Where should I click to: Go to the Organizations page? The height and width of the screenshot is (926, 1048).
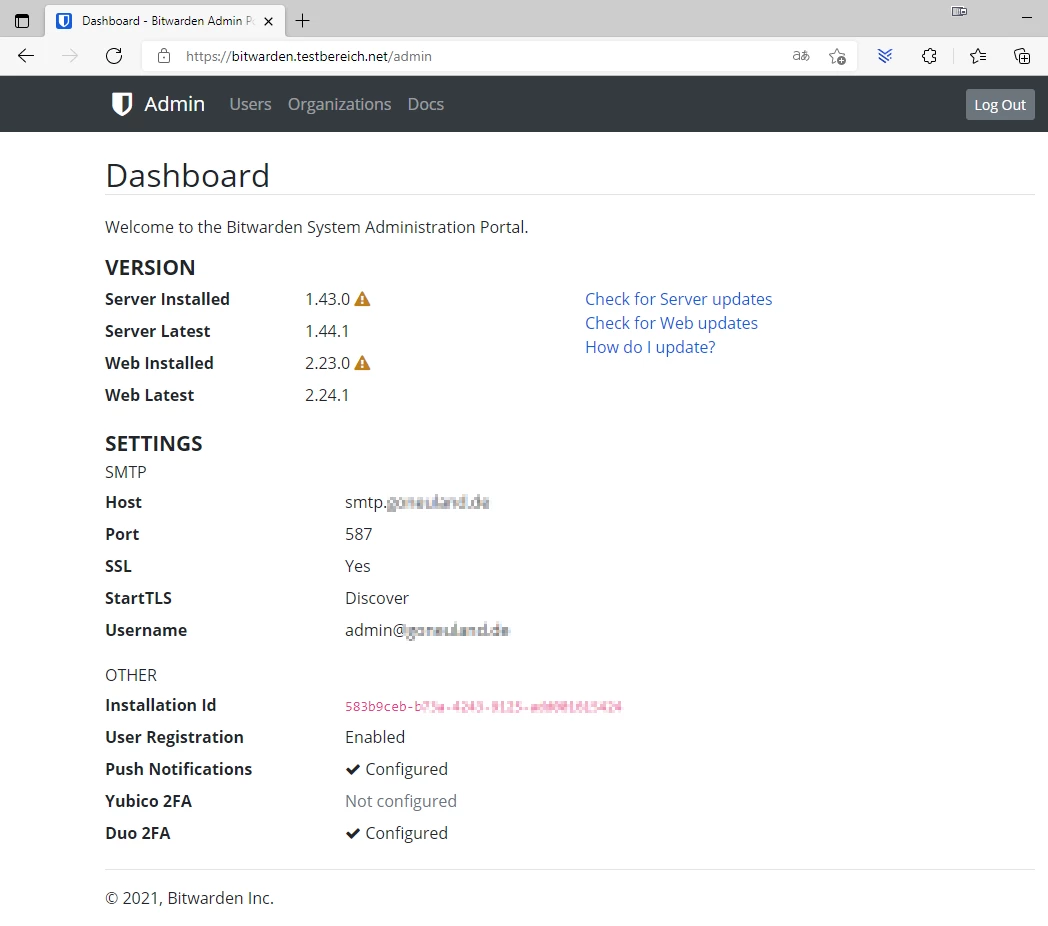pos(339,104)
